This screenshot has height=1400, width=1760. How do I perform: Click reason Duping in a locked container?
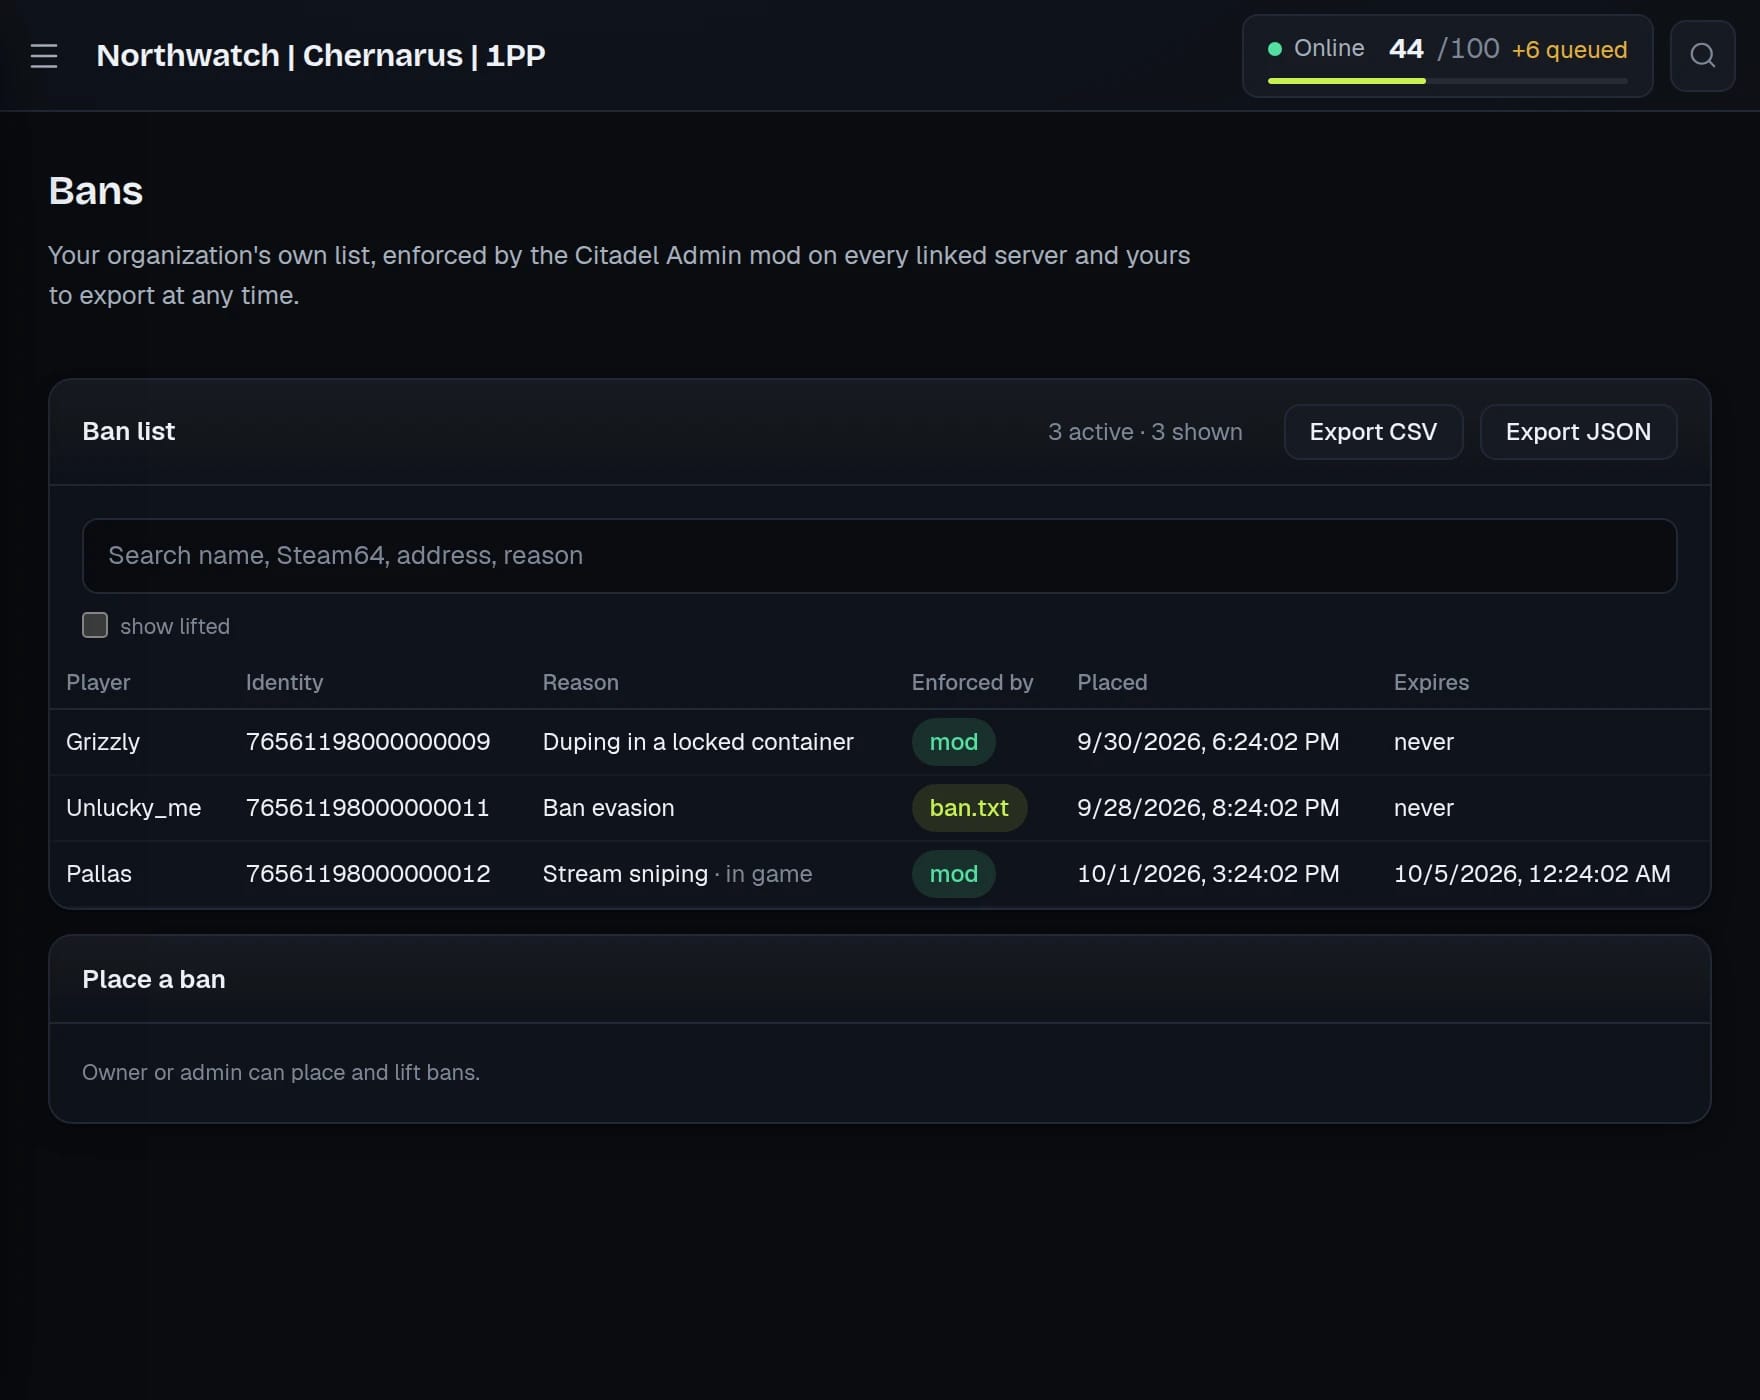coord(698,742)
